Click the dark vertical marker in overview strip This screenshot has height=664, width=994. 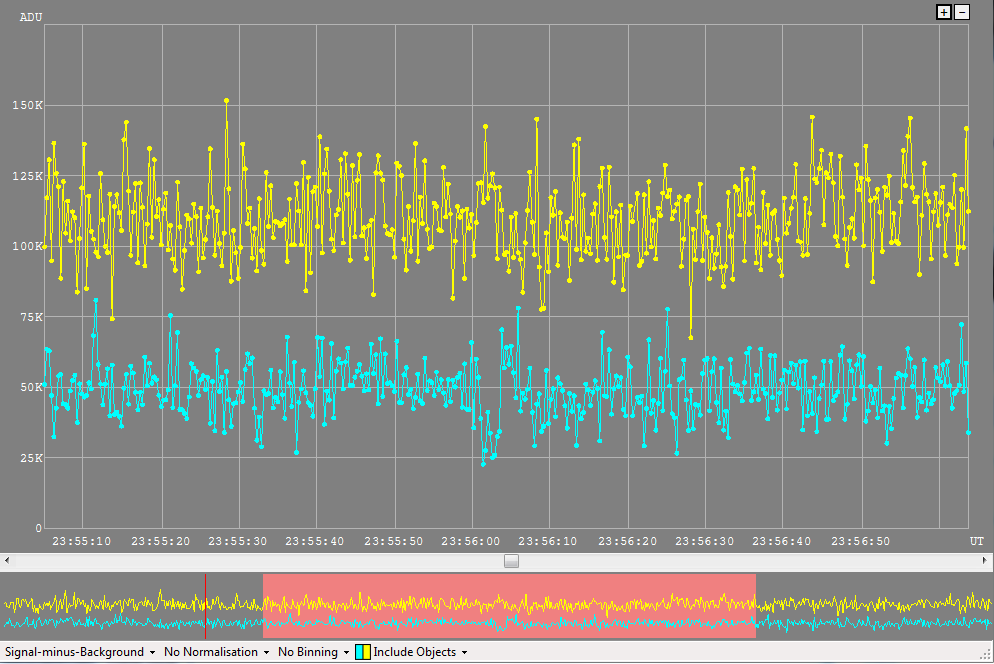pos(205,606)
